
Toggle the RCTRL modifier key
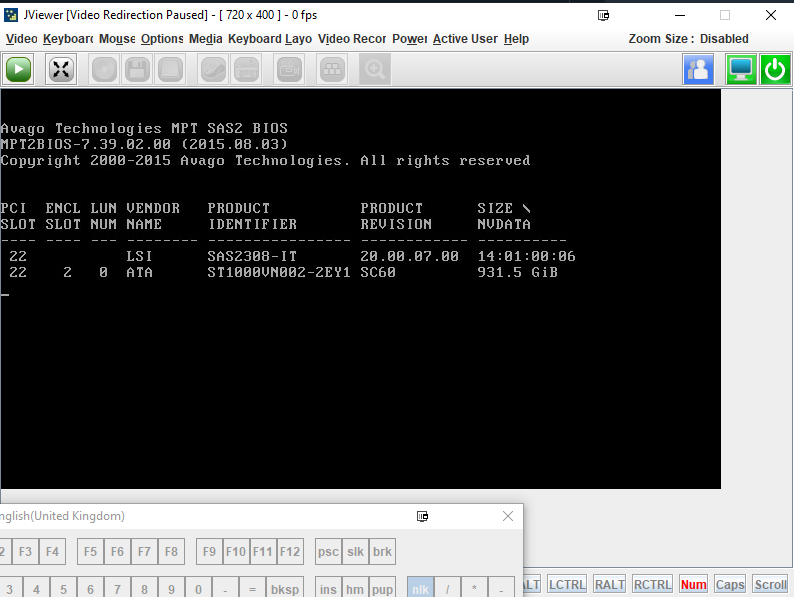tap(652, 584)
